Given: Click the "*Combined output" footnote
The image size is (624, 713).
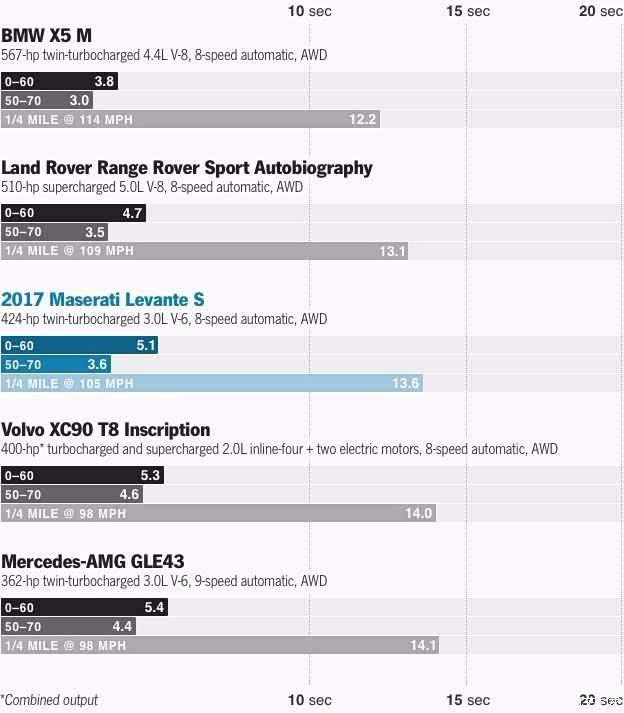Looking at the screenshot, I should pyautogui.click(x=49, y=700).
